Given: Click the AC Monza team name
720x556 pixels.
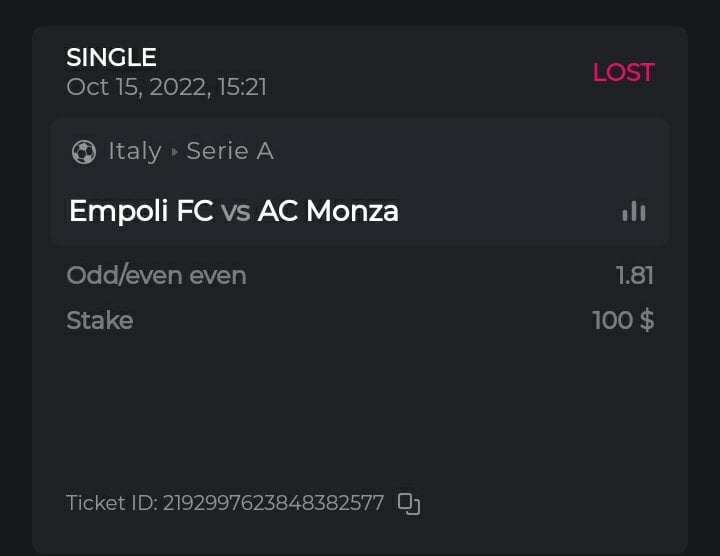Looking at the screenshot, I should click(x=328, y=211).
